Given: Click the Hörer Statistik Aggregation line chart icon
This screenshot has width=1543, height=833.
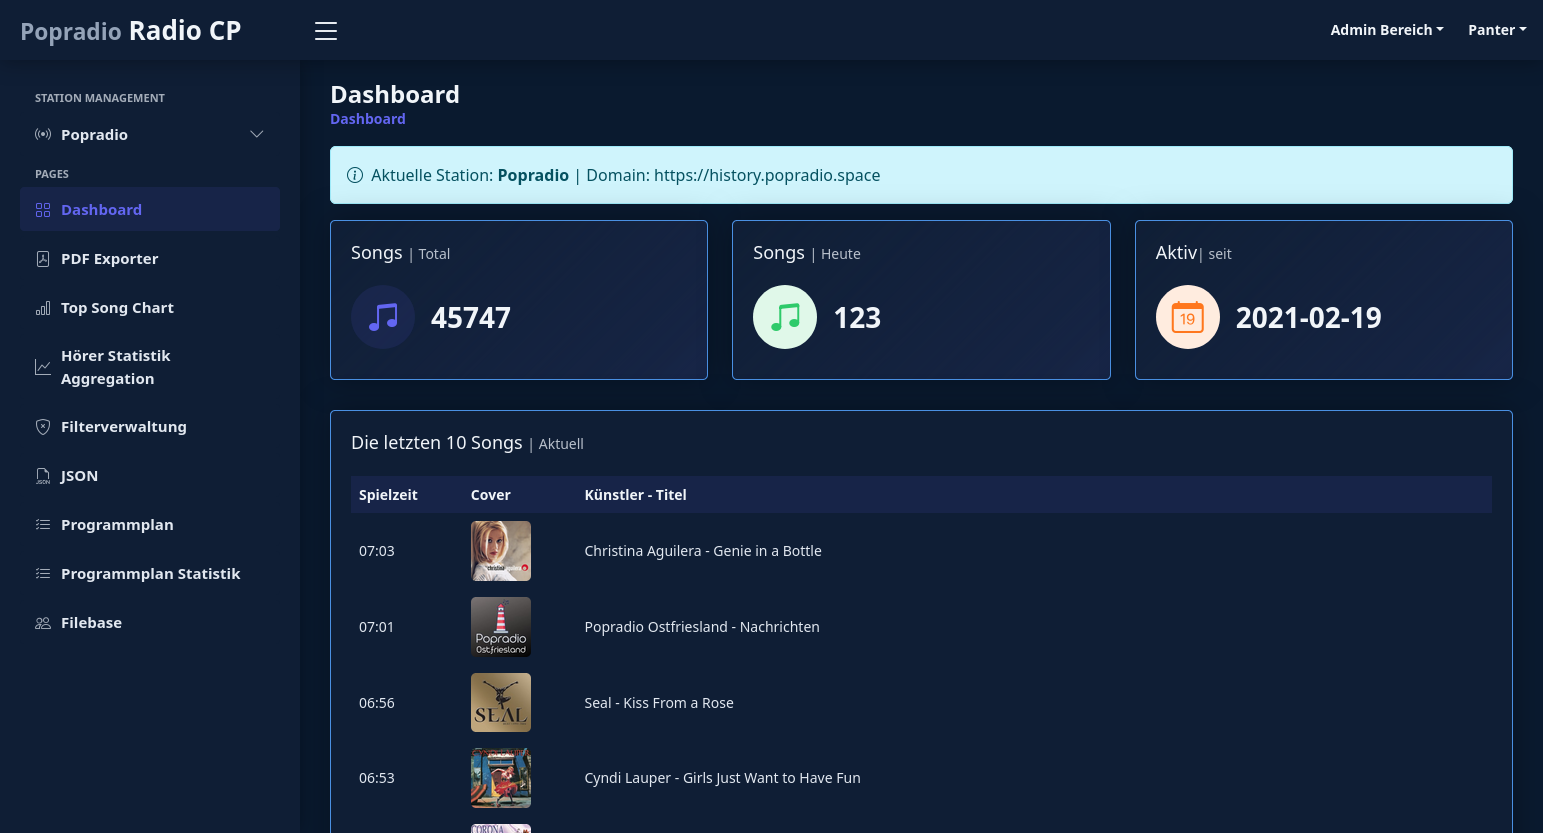Looking at the screenshot, I should click(42, 366).
